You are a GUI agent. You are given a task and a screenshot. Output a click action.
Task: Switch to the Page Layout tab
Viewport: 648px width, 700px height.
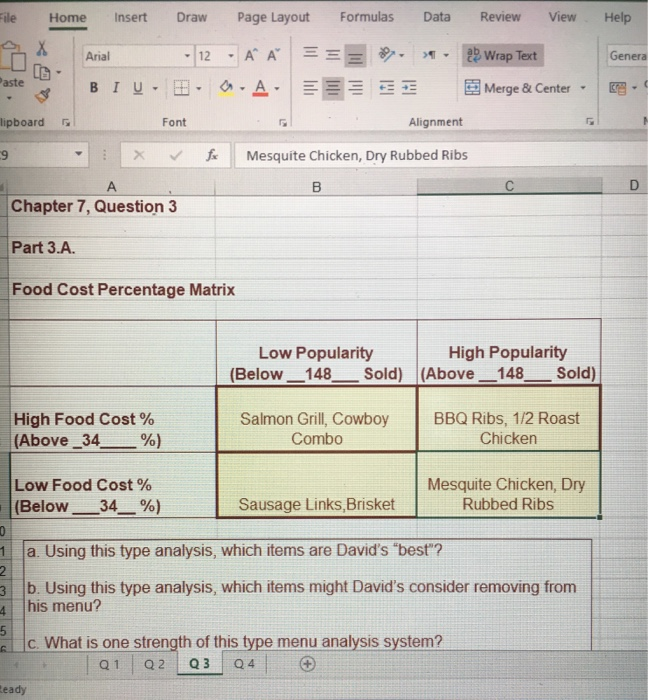(x=273, y=17)
